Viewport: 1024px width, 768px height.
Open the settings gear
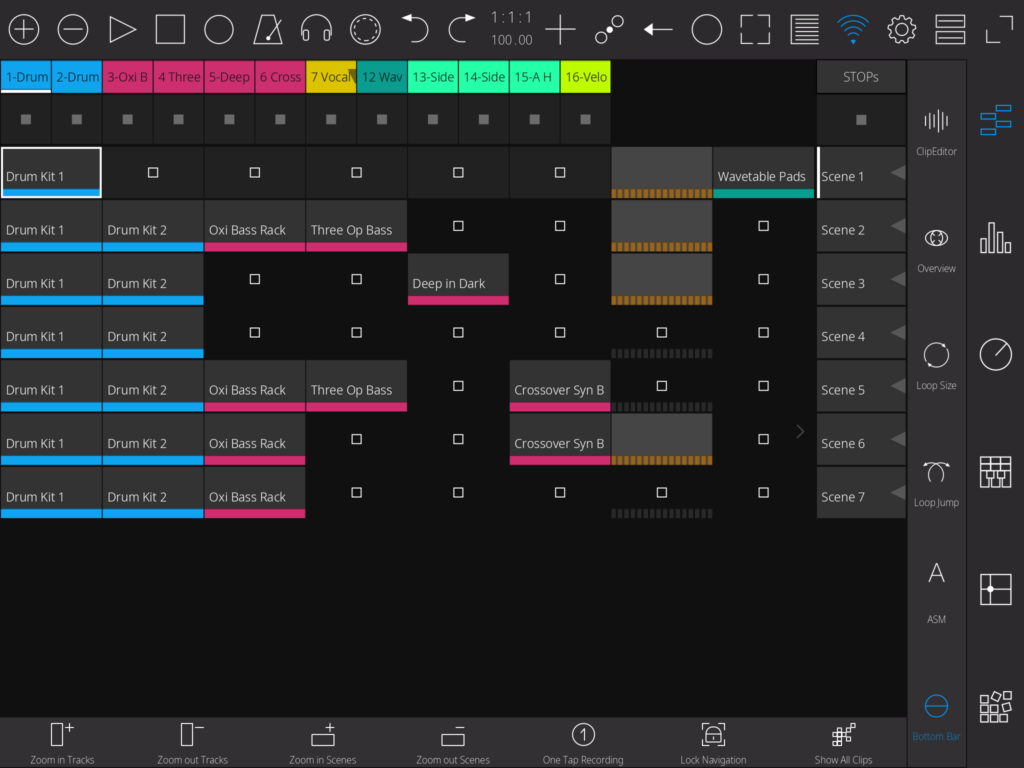(x=902, y=30)
